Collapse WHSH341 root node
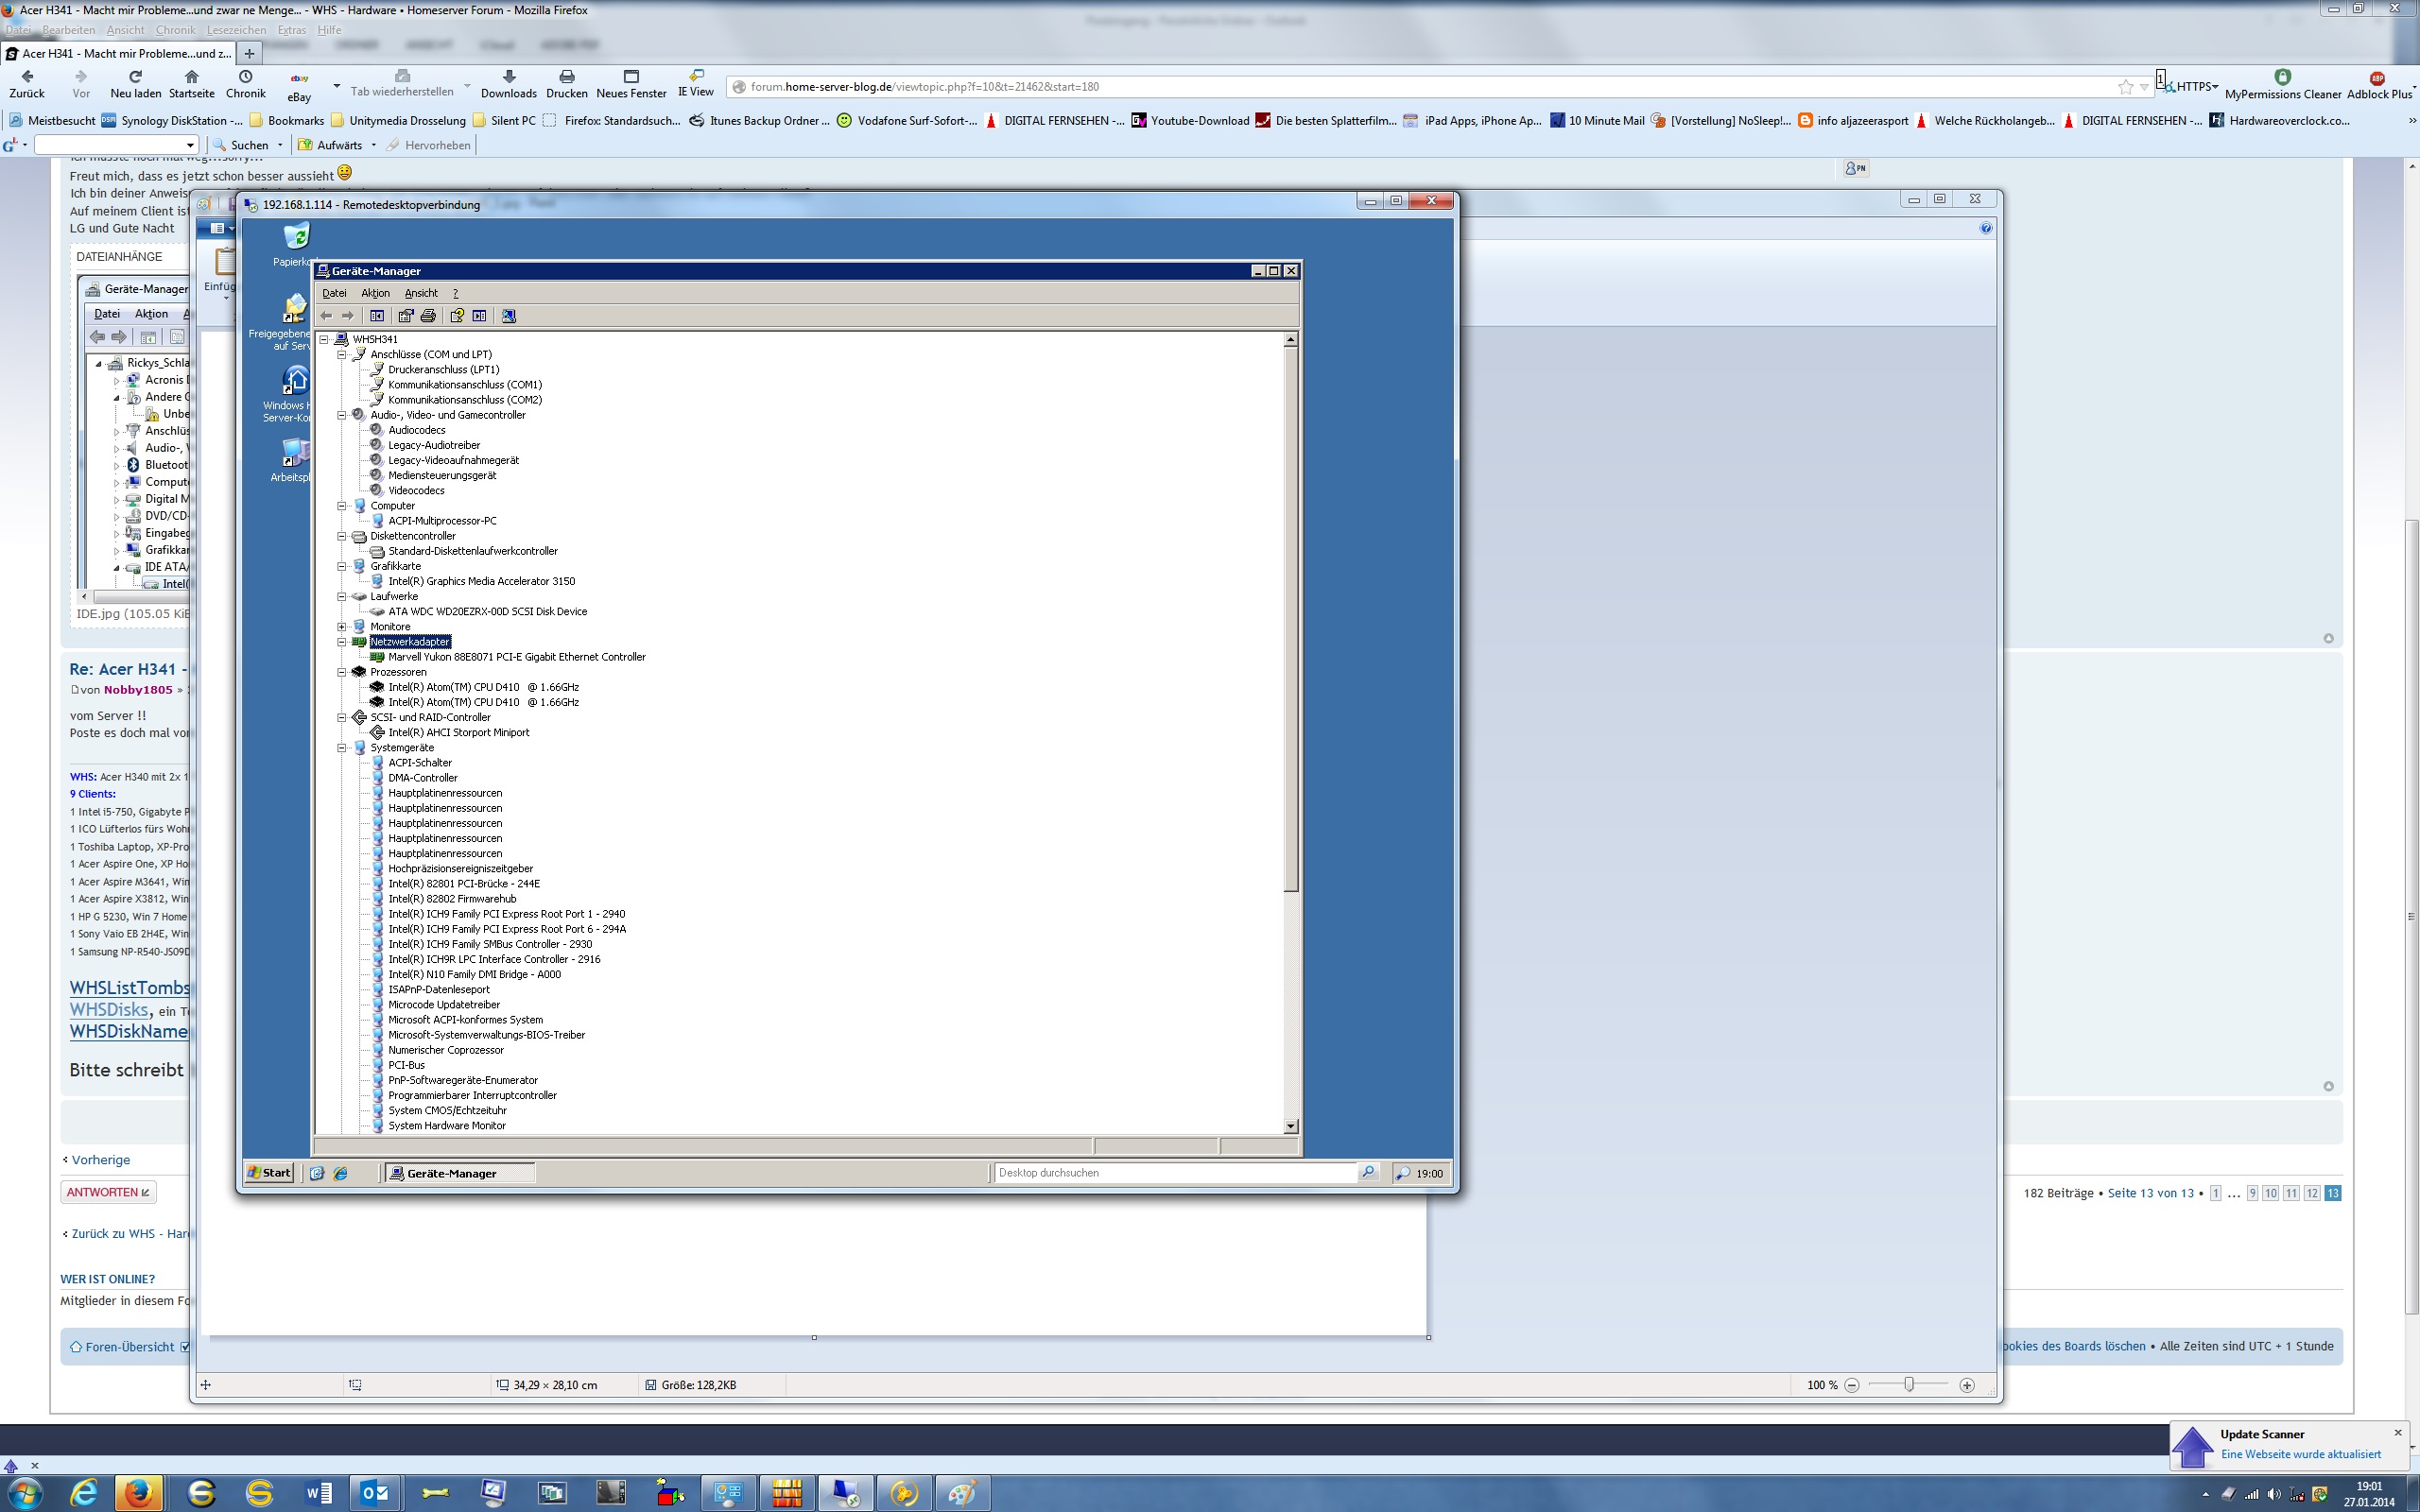The image size is (2420, 1512). coord(324,339)
